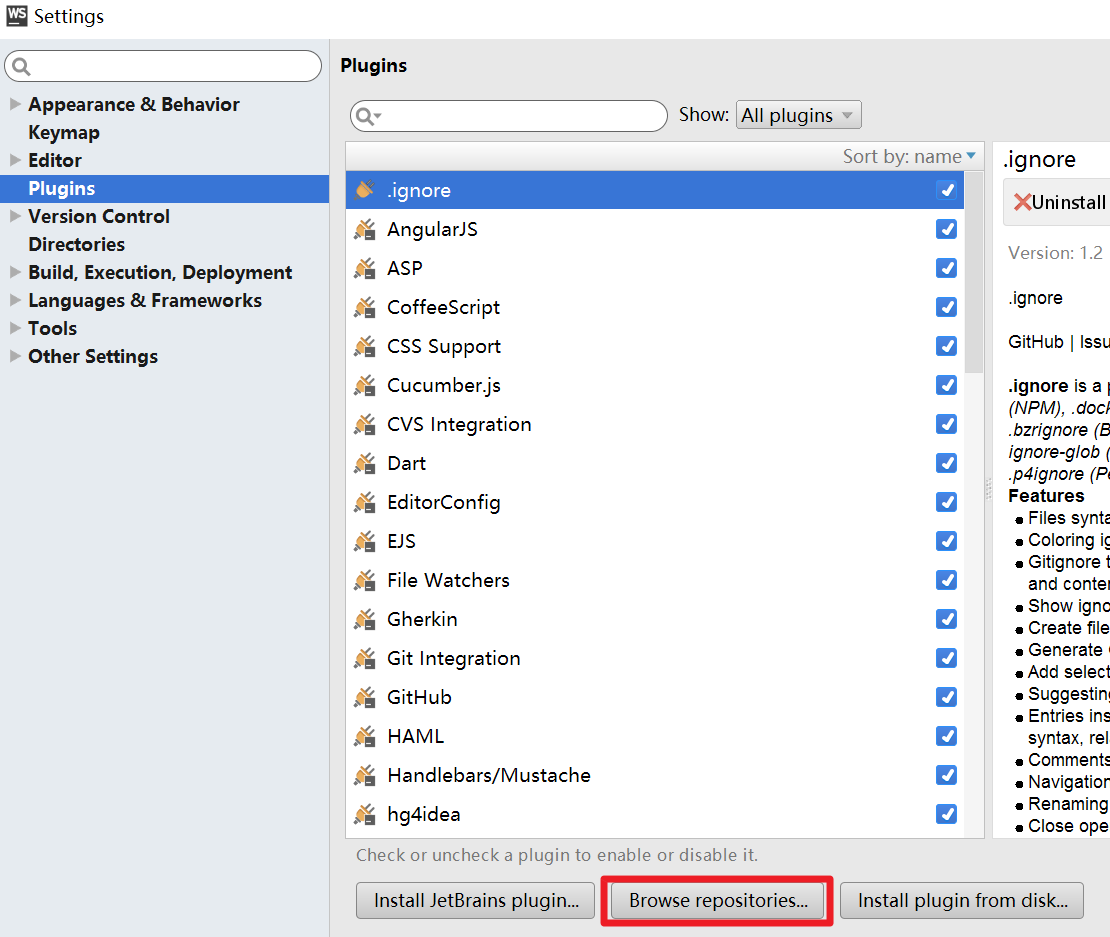Open the Keymap settings page
This screenshot has width=1110, height=937.
[64, 132]
